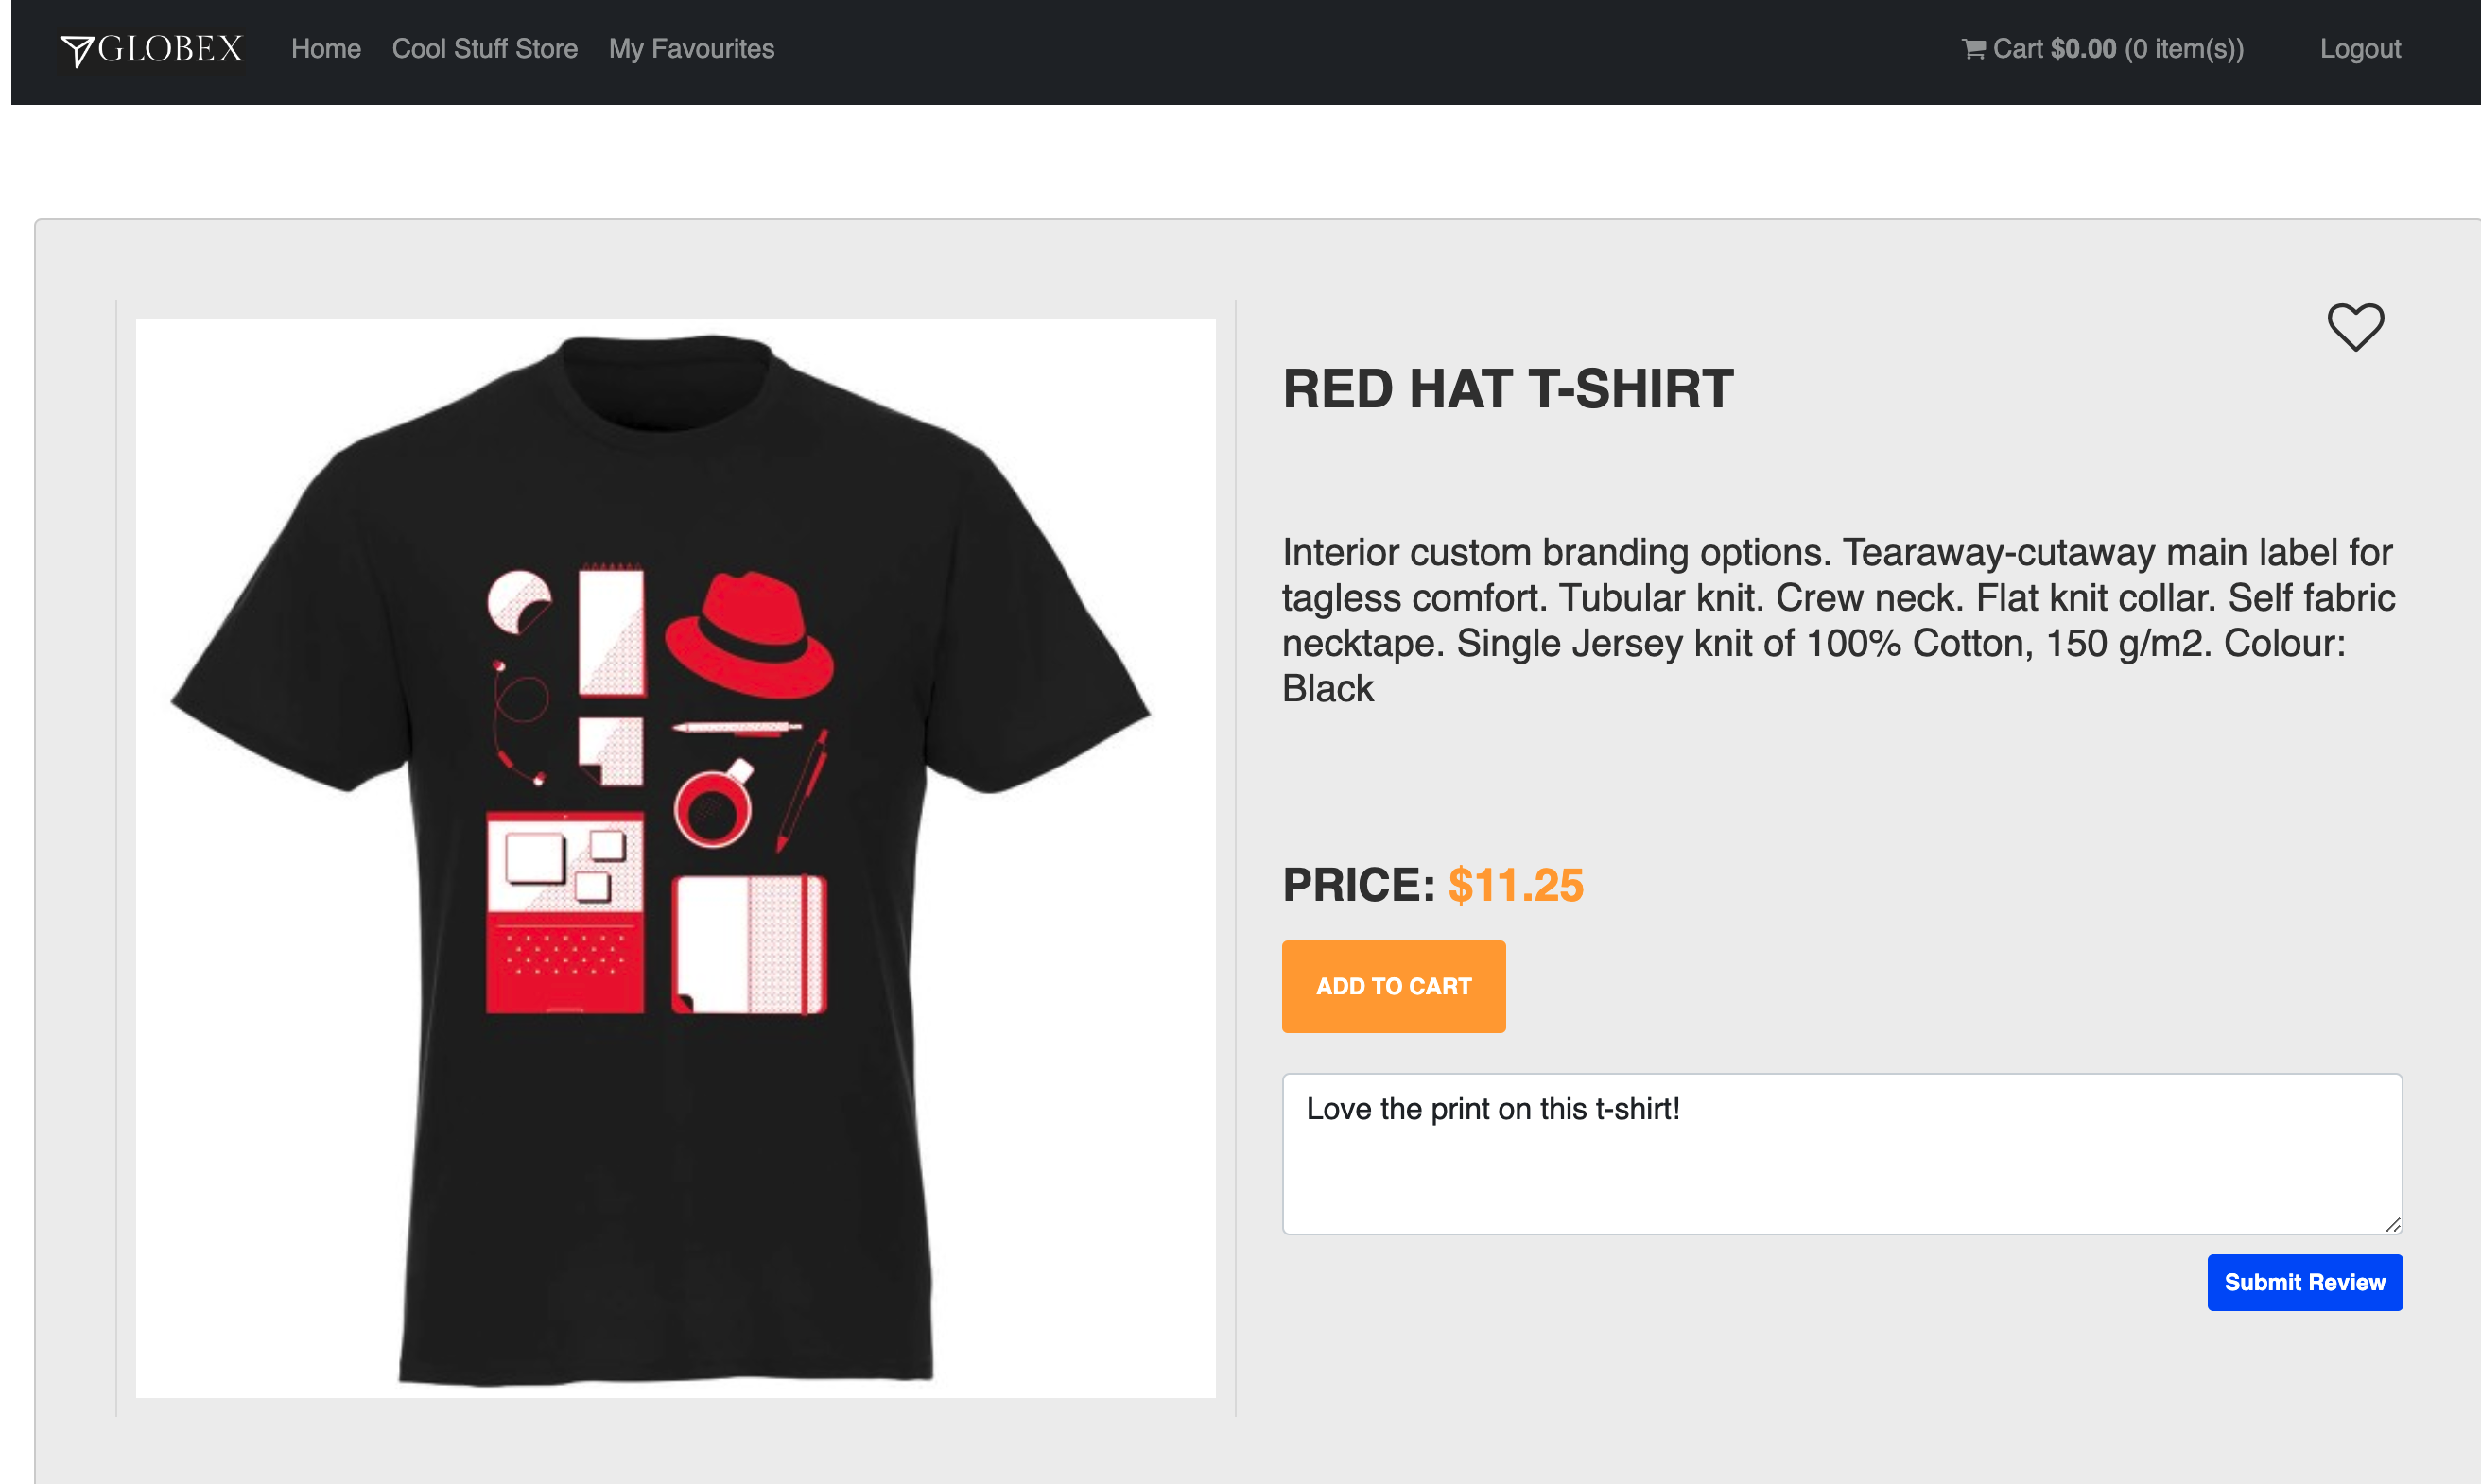Open Cool Stuff Store page
This screenshot has height=1484, width=2481.
pyautogui.click(x=485, y=49)
